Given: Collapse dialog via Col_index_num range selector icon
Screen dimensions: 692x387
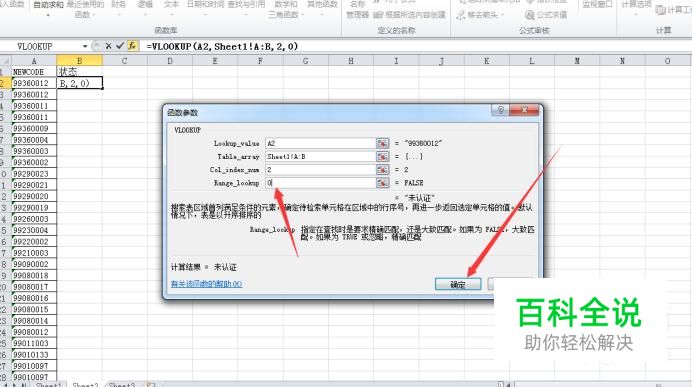Looking at the screenshot, I should [x=382, y=170].
